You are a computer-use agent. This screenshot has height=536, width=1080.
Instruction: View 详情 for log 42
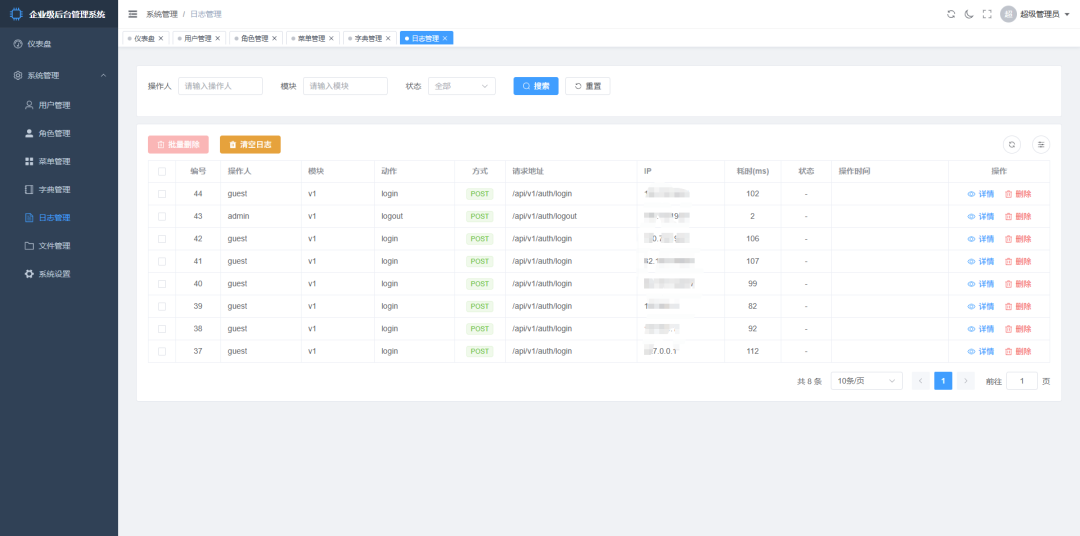point(981,239)
